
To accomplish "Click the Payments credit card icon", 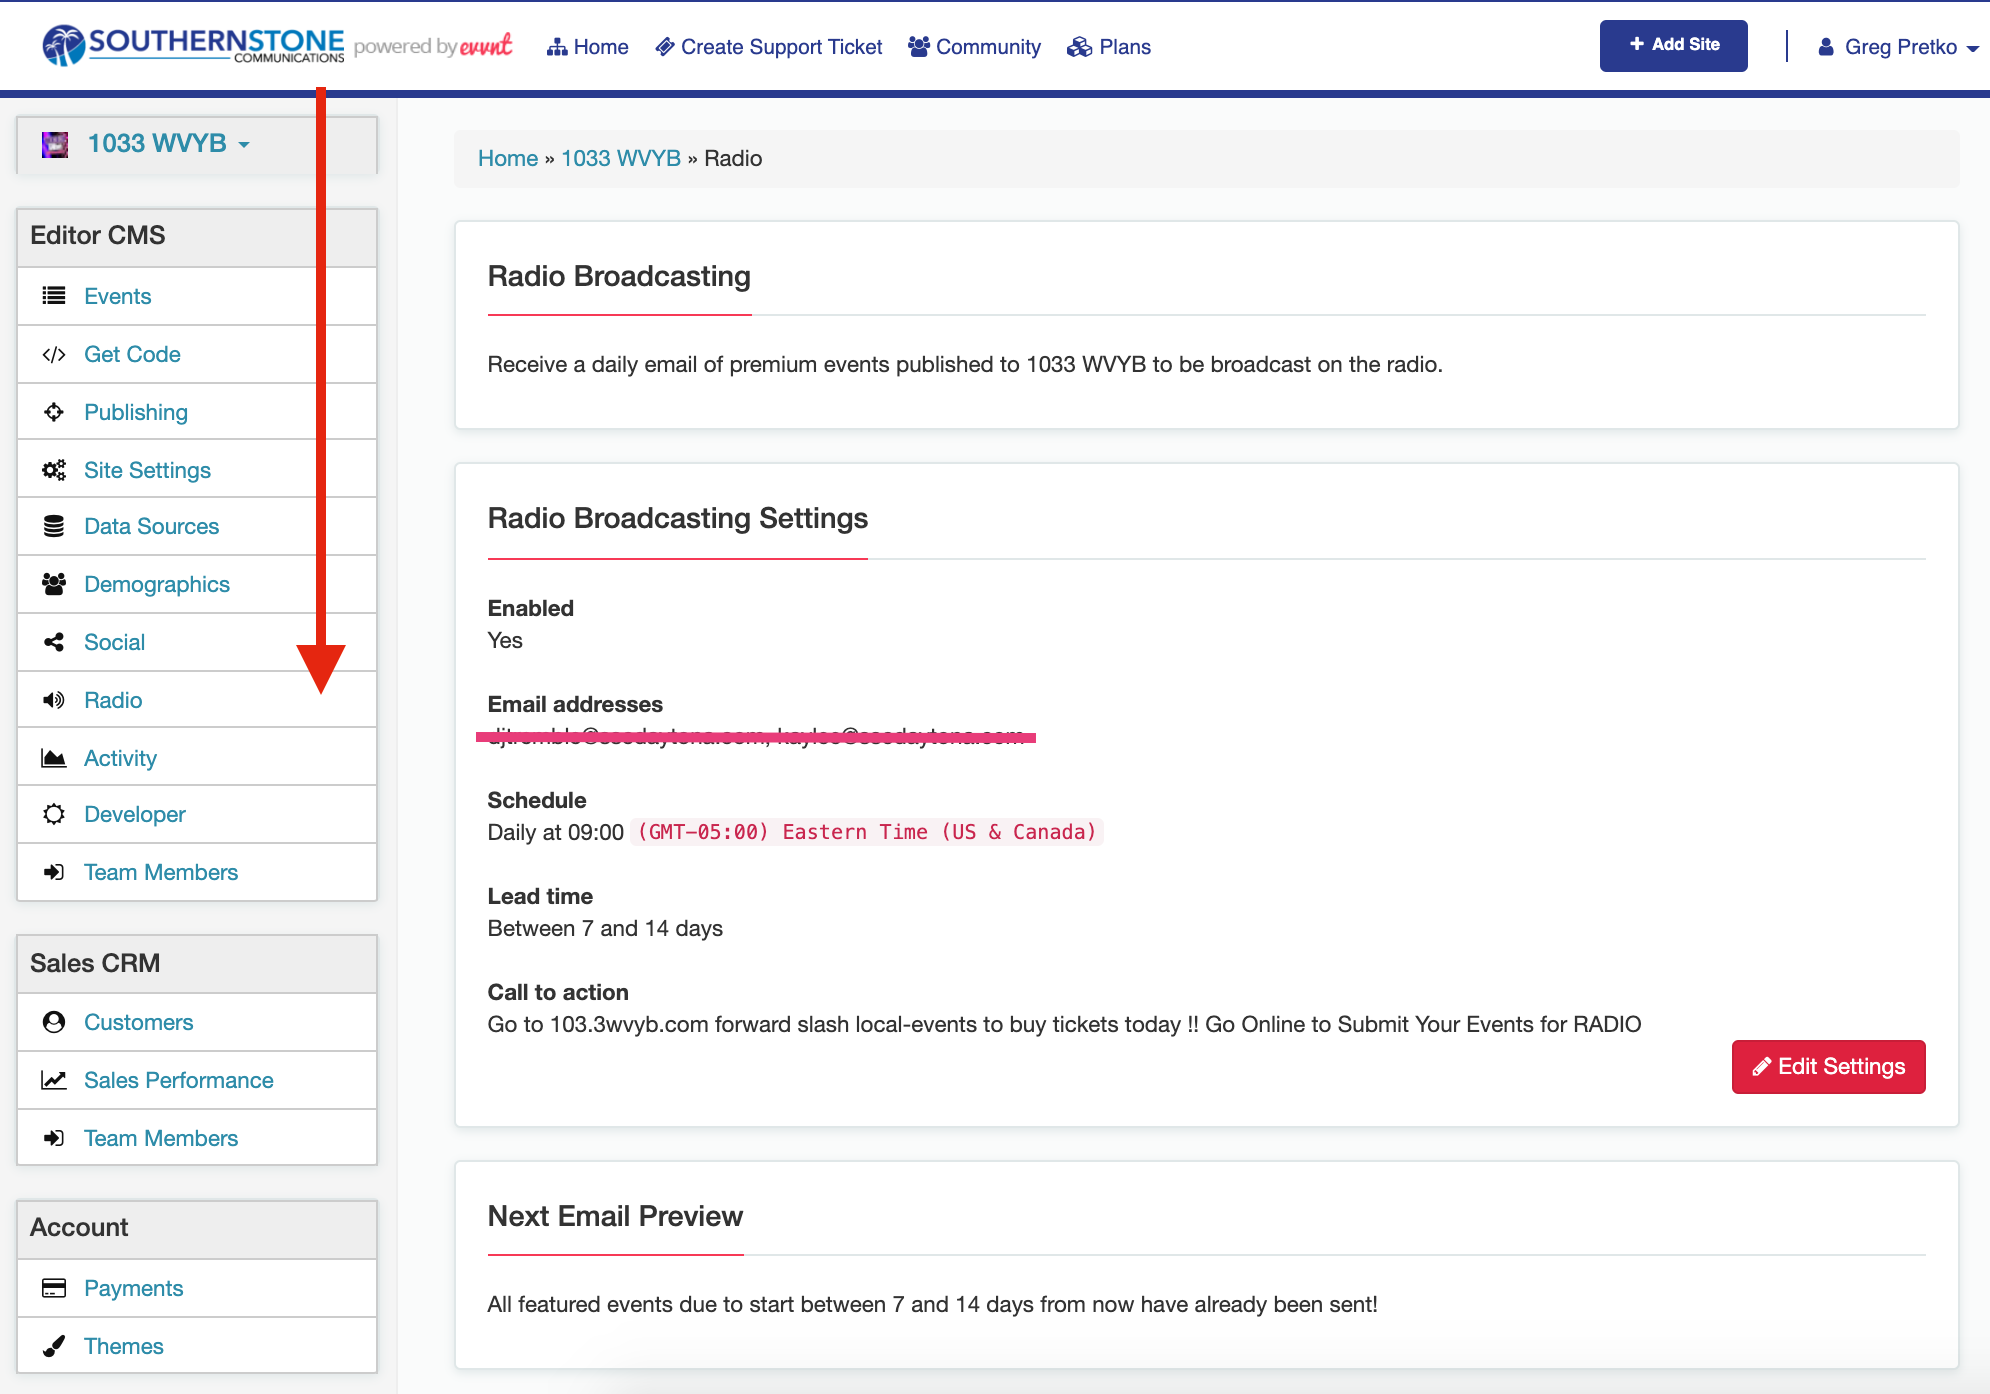I will [54, 1288].
